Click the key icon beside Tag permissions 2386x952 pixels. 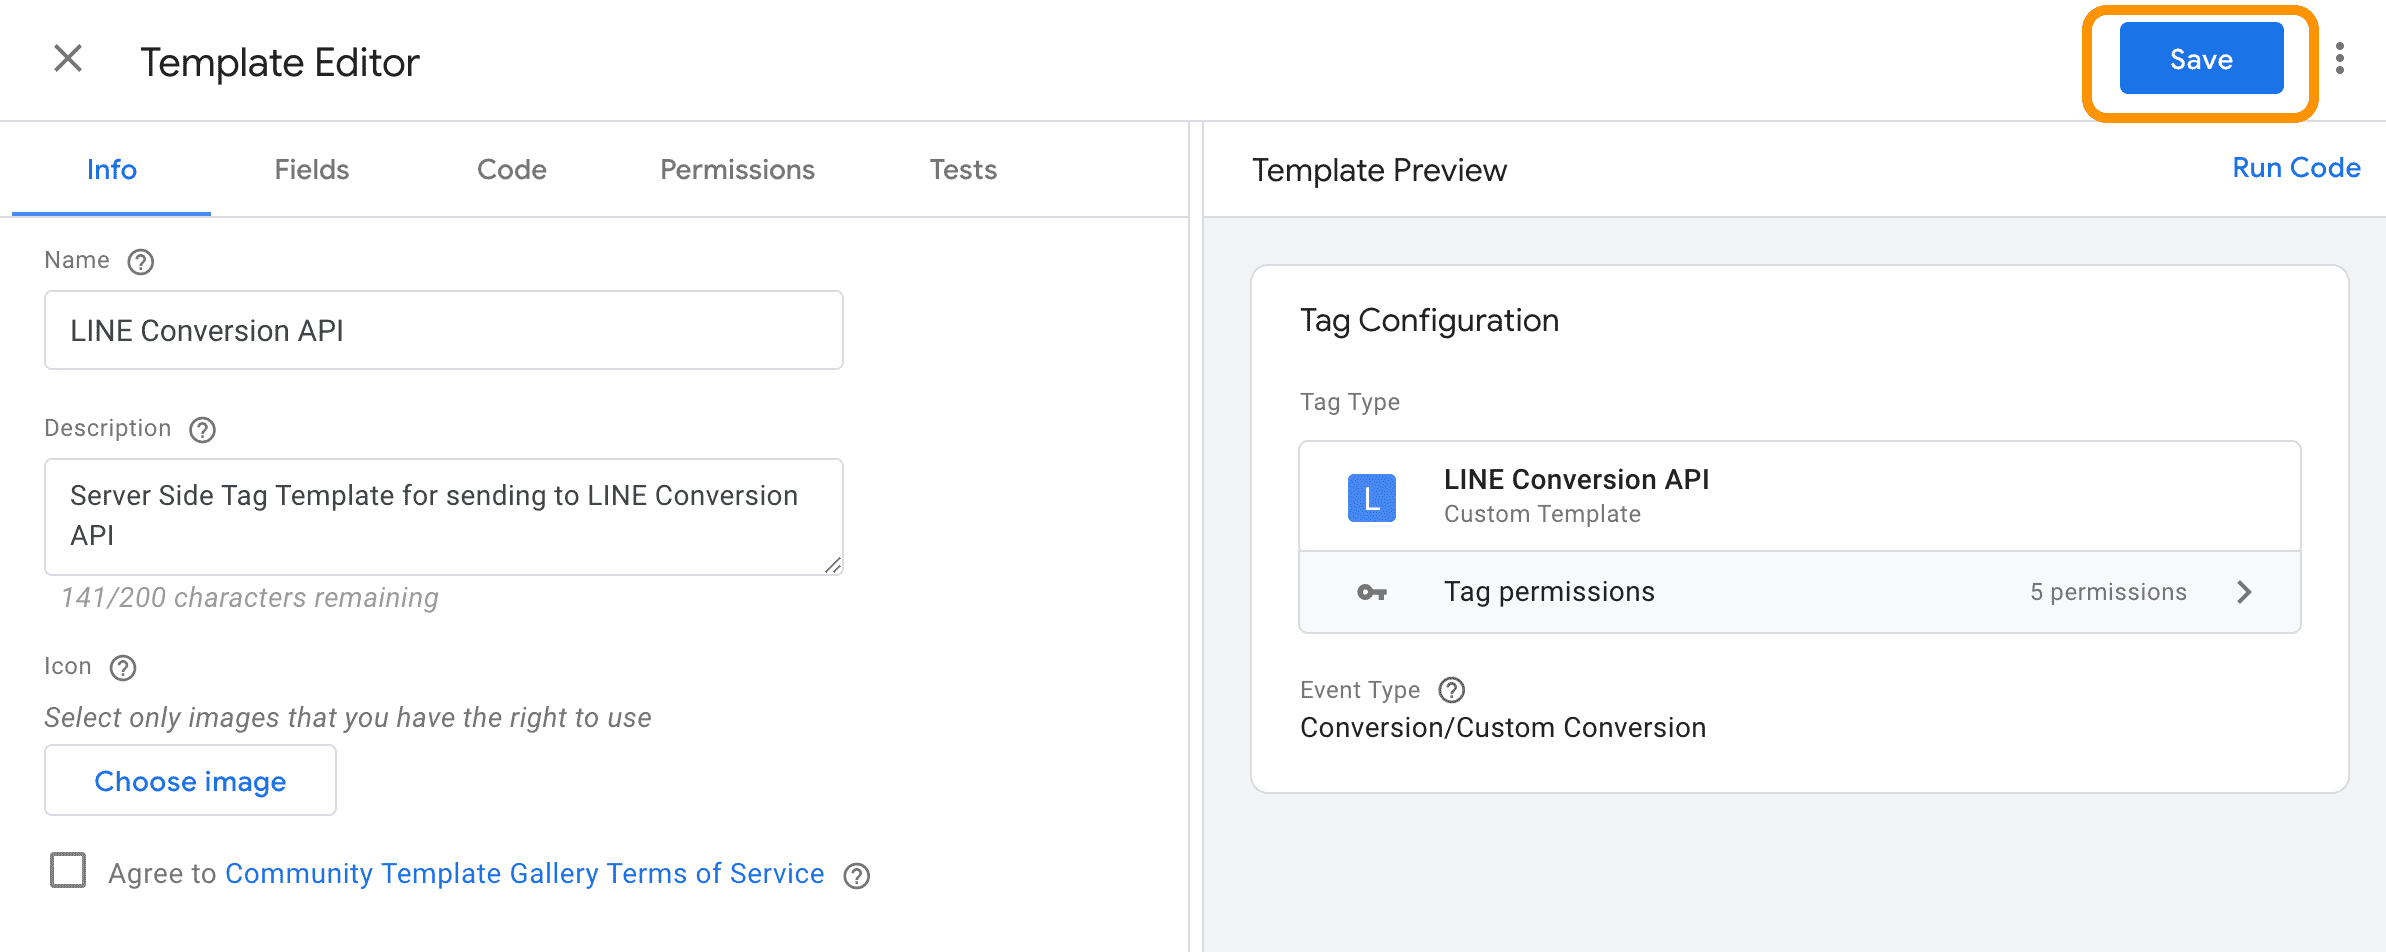click(1372, 593)
